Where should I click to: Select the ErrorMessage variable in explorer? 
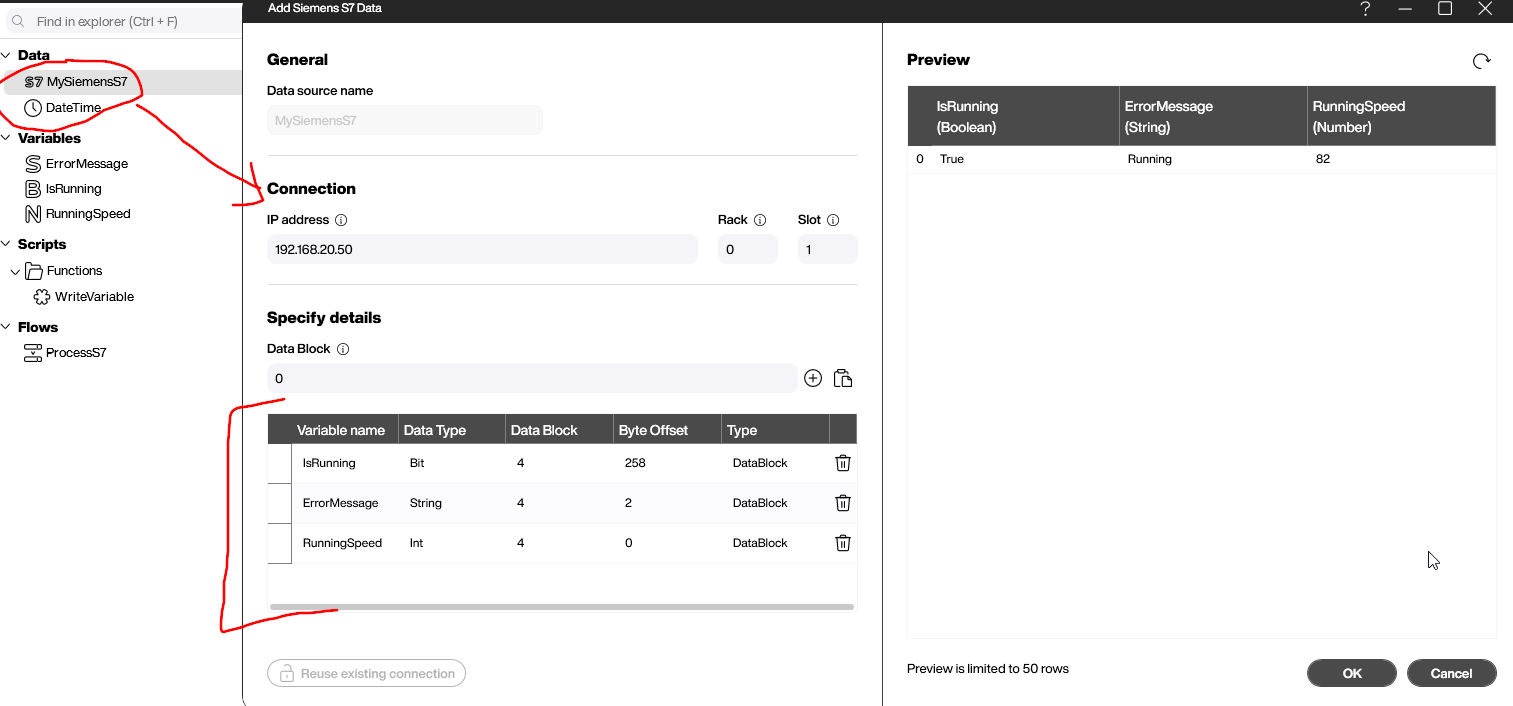coord(87,164)
